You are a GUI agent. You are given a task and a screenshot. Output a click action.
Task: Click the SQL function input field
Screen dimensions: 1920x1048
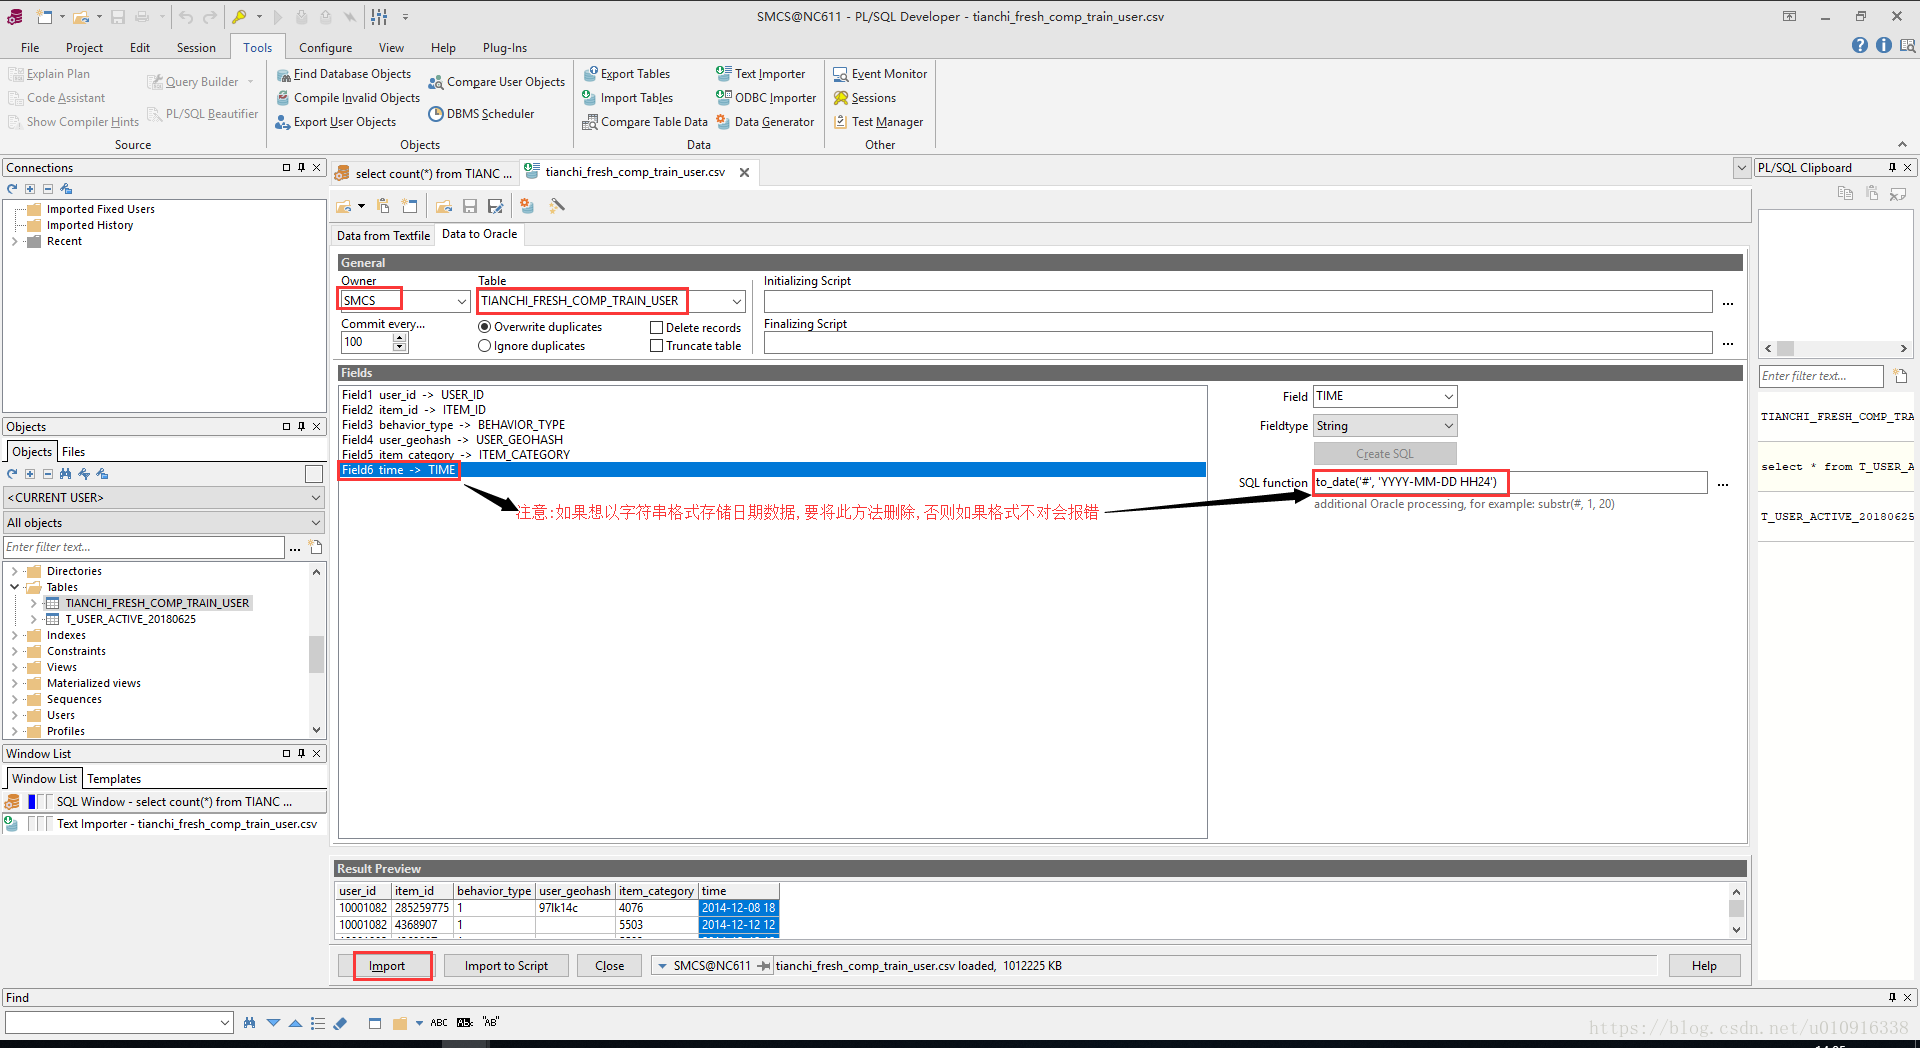[1510, 483]
